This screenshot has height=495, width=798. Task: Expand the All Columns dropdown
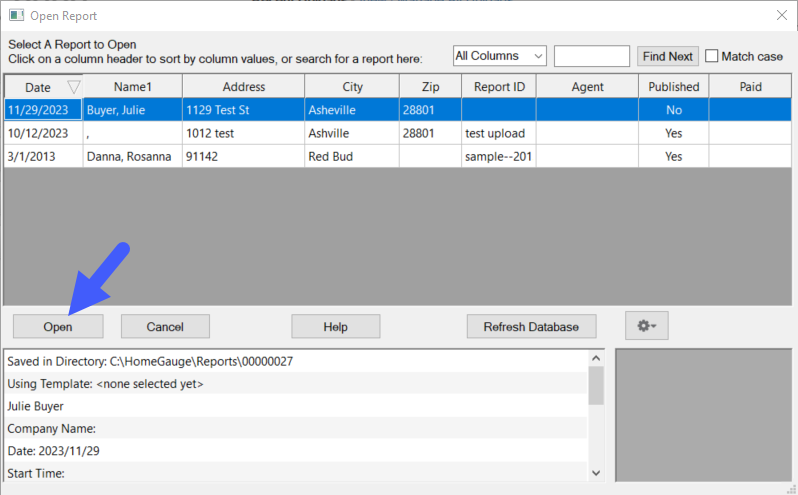(499, 56)
